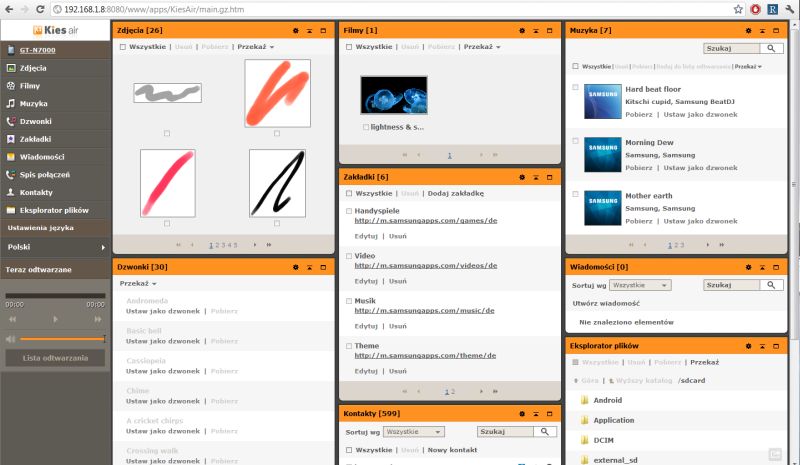
Task: Open Przekaż dropdown in Dzwonki panel
Action: 138,284
